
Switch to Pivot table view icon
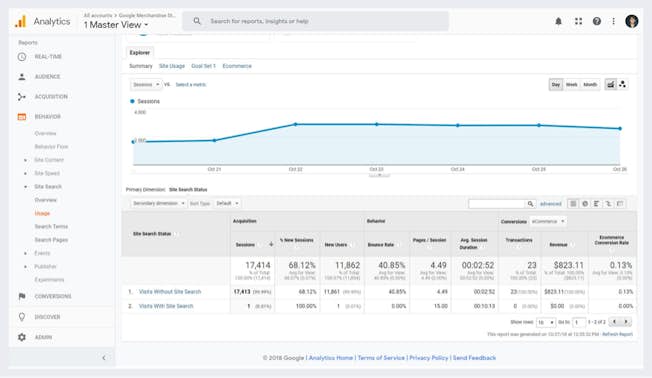620,204
